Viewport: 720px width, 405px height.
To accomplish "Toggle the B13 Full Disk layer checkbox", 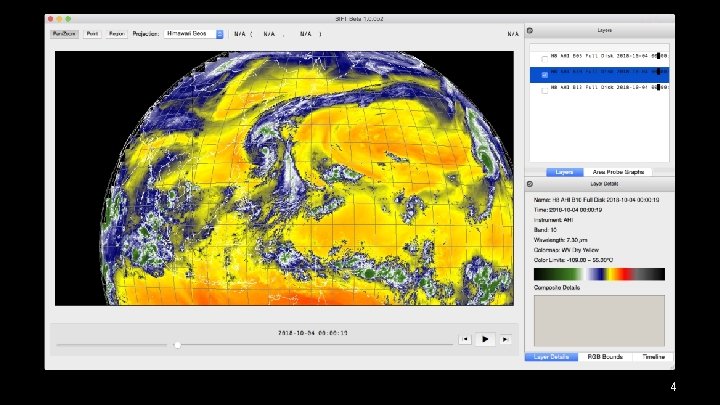I will (x=544, y=91).
